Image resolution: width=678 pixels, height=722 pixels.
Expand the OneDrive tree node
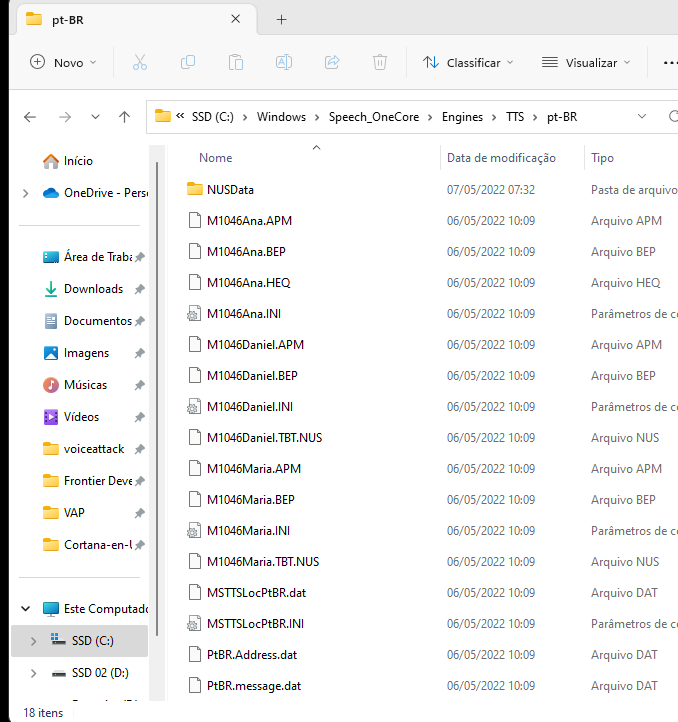26,193
